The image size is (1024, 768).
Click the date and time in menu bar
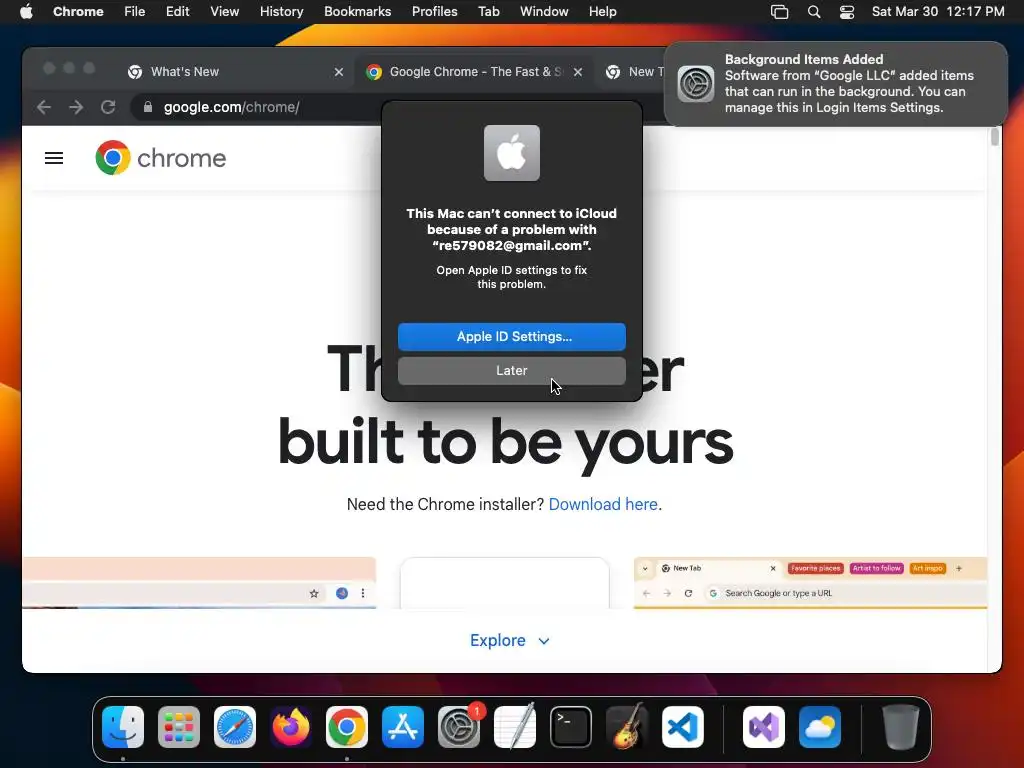pyautogui.click(x=938, y=12)
